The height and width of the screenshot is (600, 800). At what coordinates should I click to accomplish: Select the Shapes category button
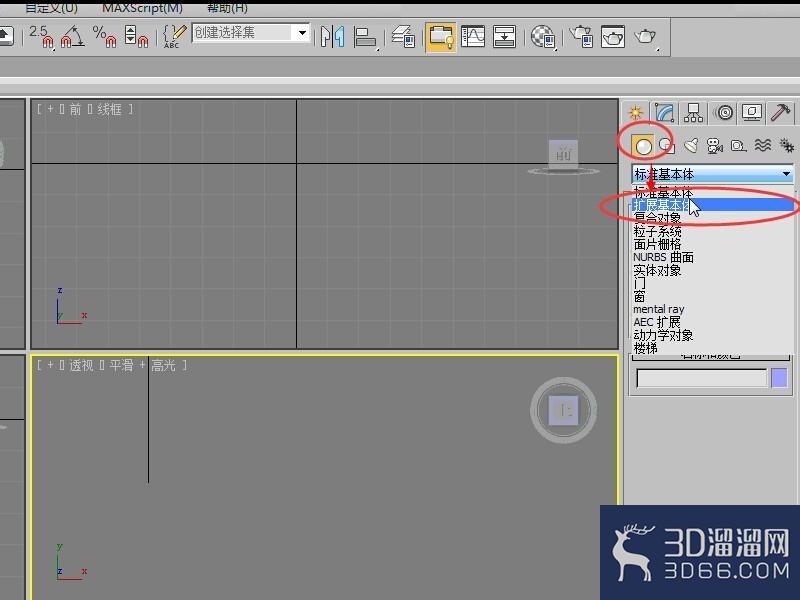[x=666, y=145]
